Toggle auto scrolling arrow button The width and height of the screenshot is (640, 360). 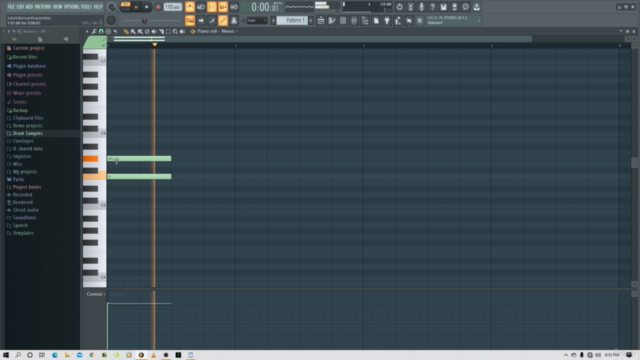pyautogui.click(x=201, y=20)
